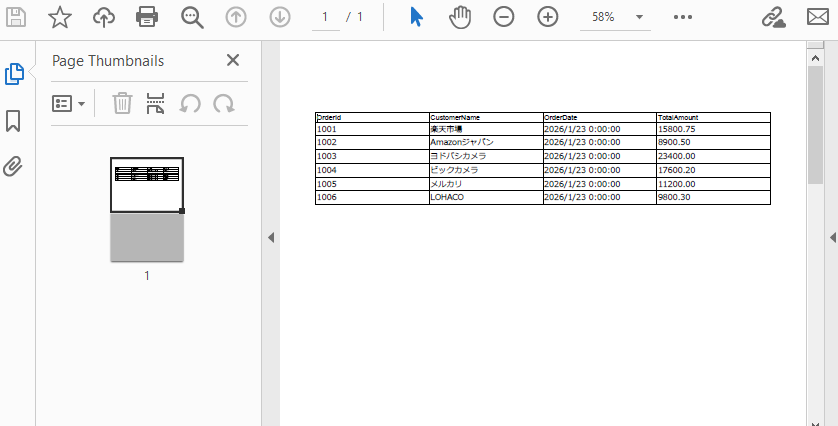This screenshot has height=426, width=838.
Task: Open the more tools ellipsis menu
Action: click(683, 17)
